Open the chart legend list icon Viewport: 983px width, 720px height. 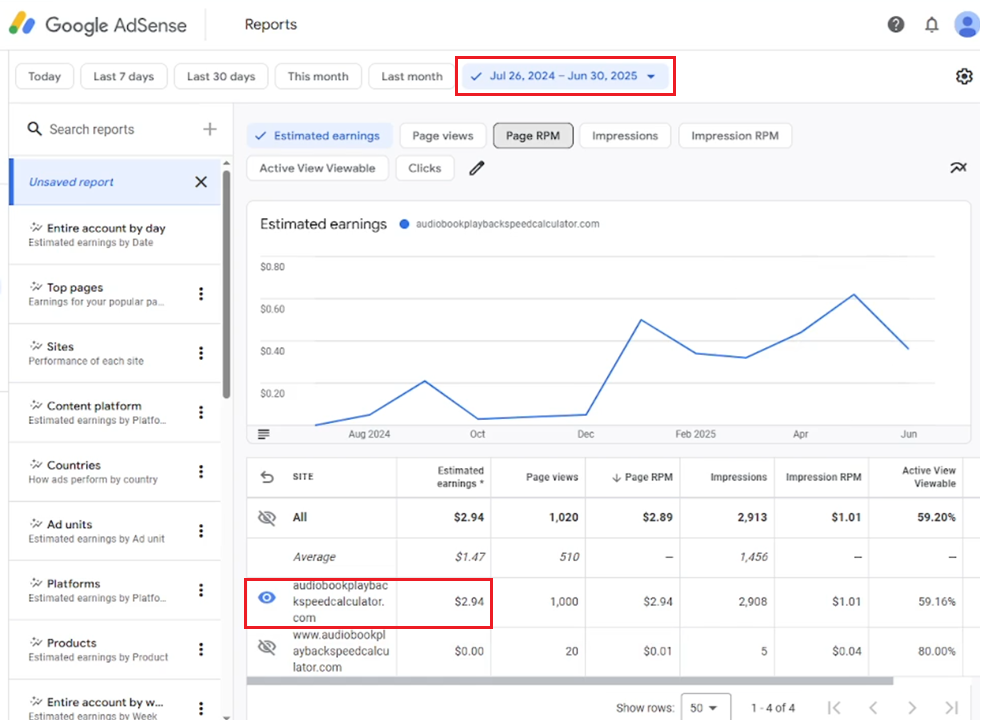point(264,434)
